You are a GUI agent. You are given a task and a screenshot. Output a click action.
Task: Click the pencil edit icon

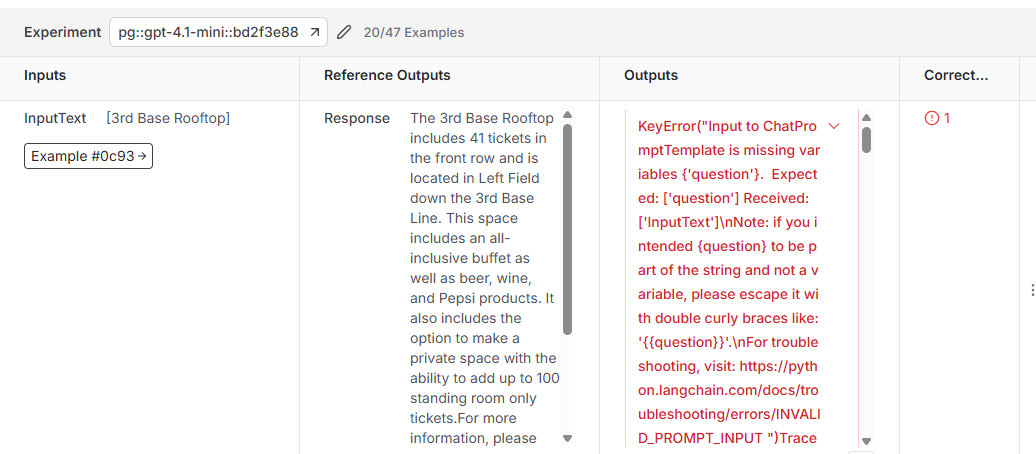344,32
